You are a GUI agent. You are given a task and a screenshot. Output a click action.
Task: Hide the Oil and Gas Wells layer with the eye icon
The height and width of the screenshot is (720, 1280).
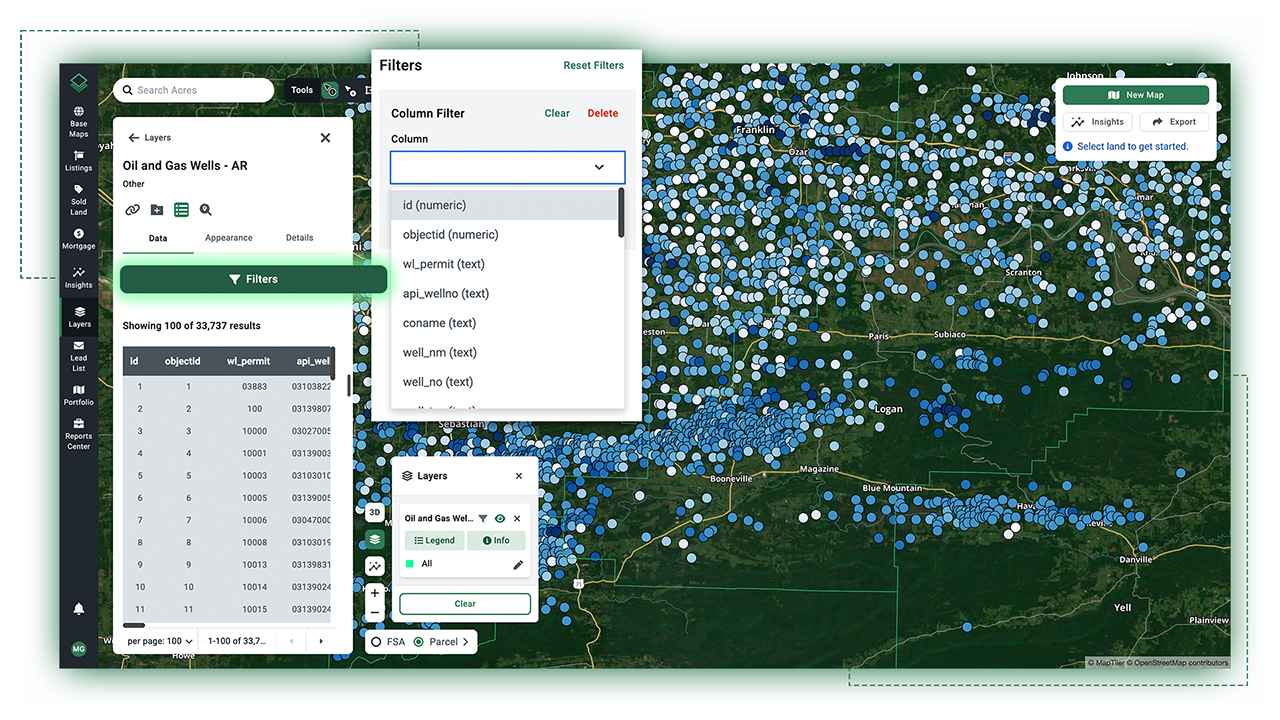tap(500, 519)
